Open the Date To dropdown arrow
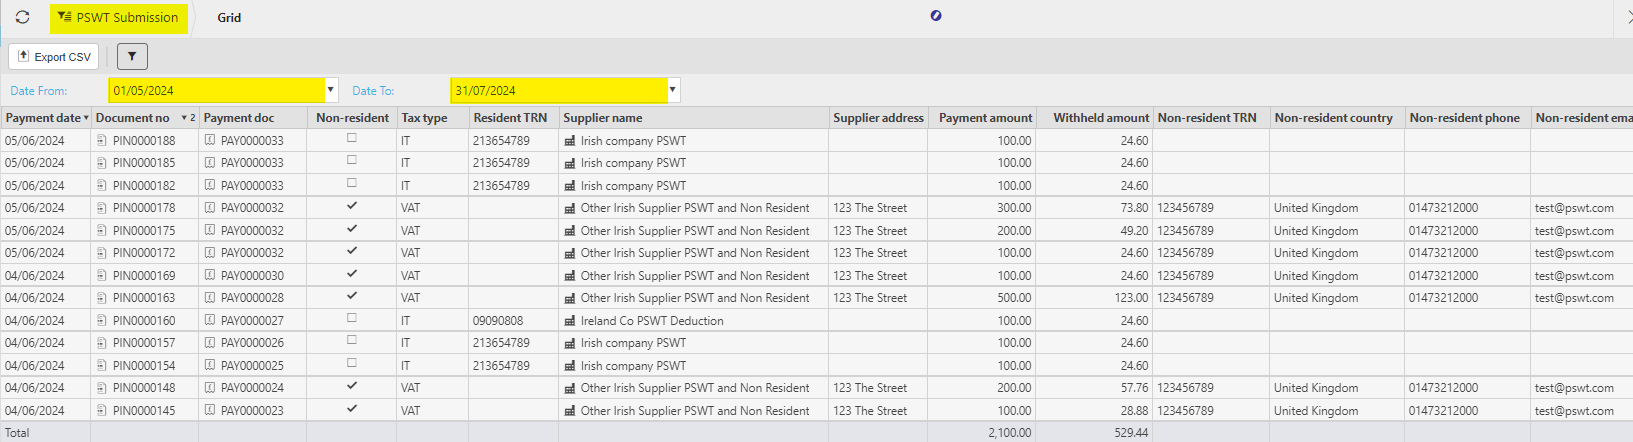The width and height of the screenshot is (1633, 442). (673, 90)
